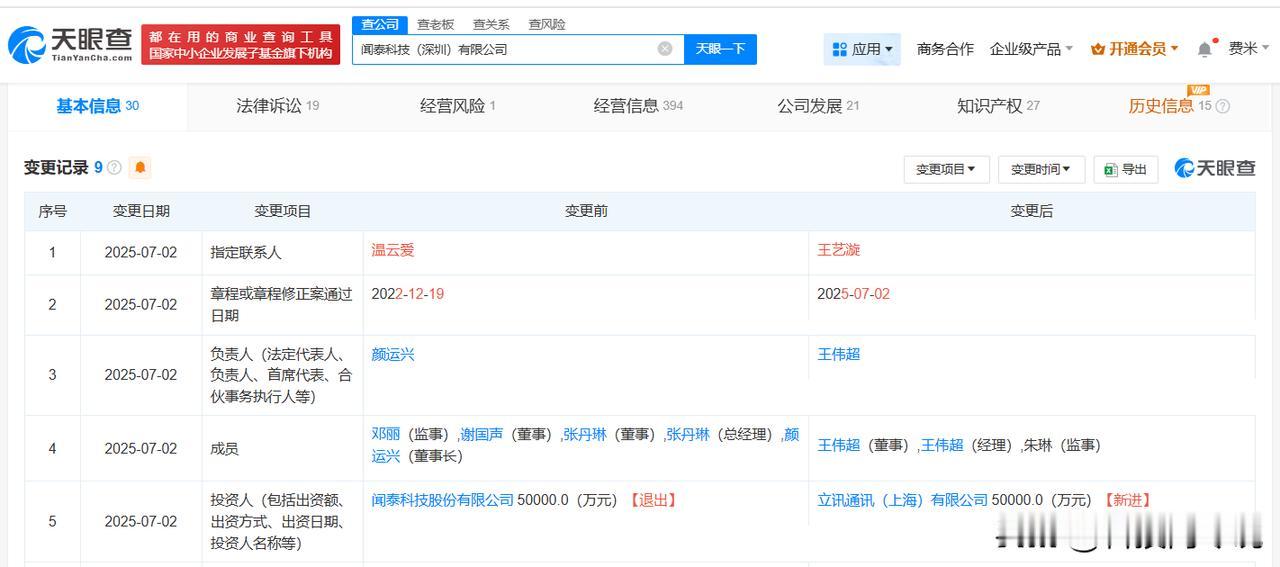Click the help question mark beside 变更记录 9

tap(114, 168)
